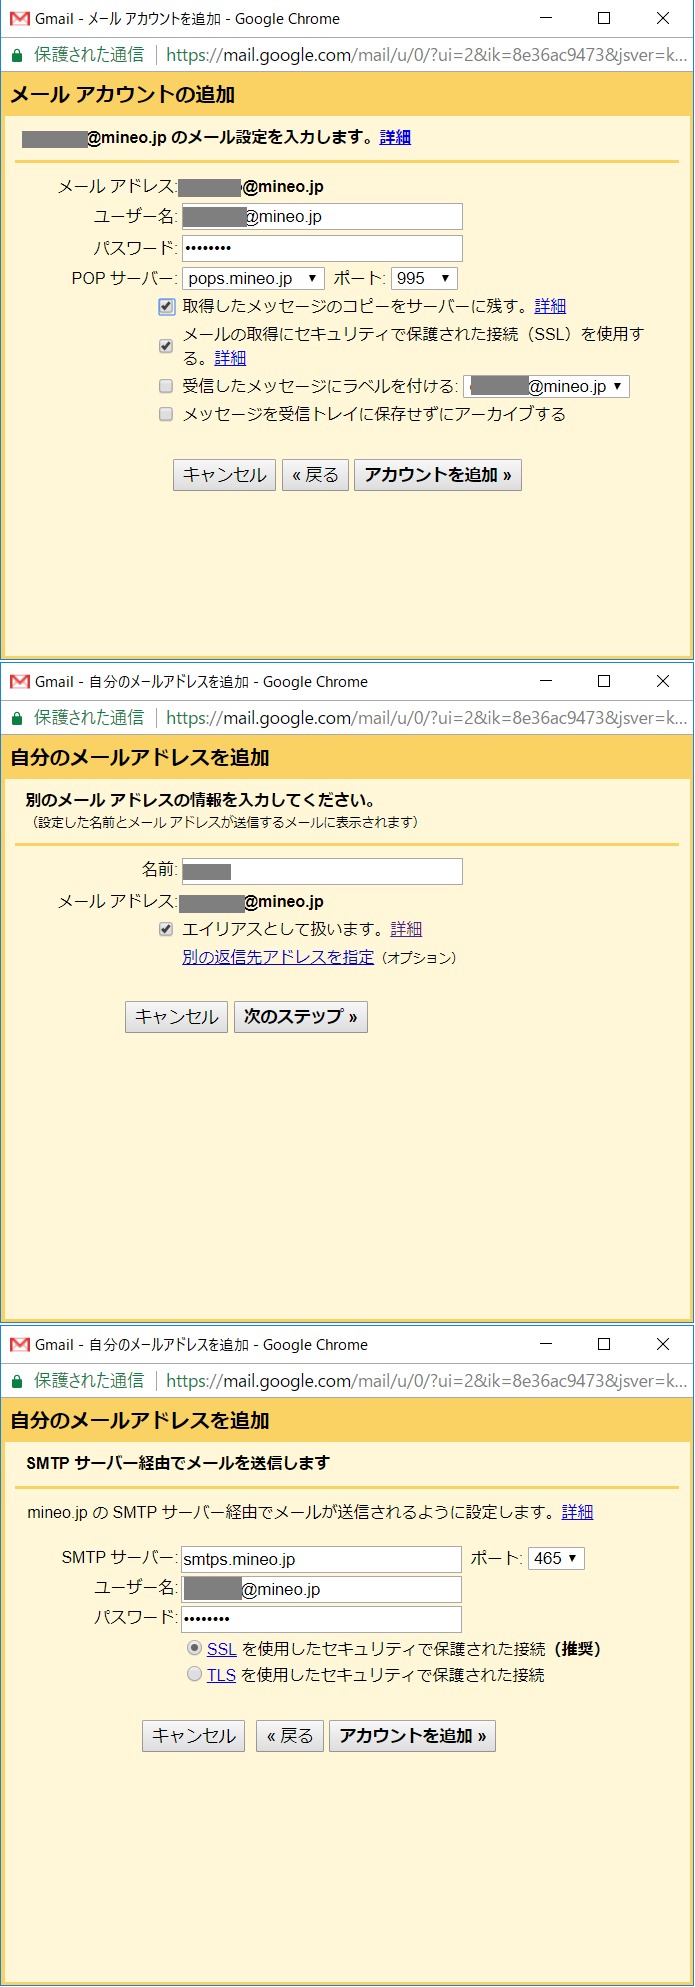Viewport: 695px width, 1987px height.
Task: Open the port 995 dropdown
Action: click(x=423, y=279)
